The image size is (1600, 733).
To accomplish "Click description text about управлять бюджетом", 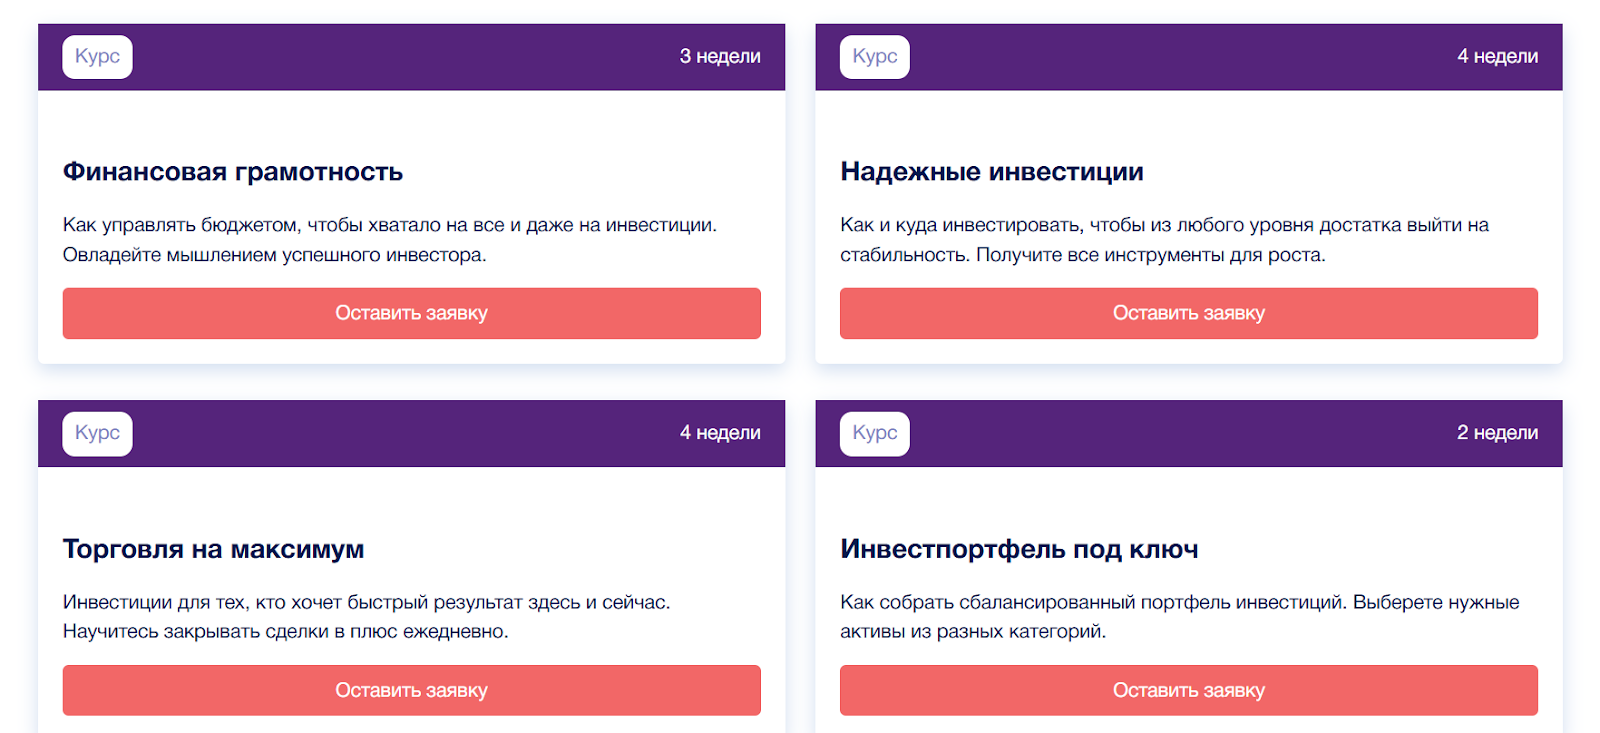I will click(x=389, y=240).
